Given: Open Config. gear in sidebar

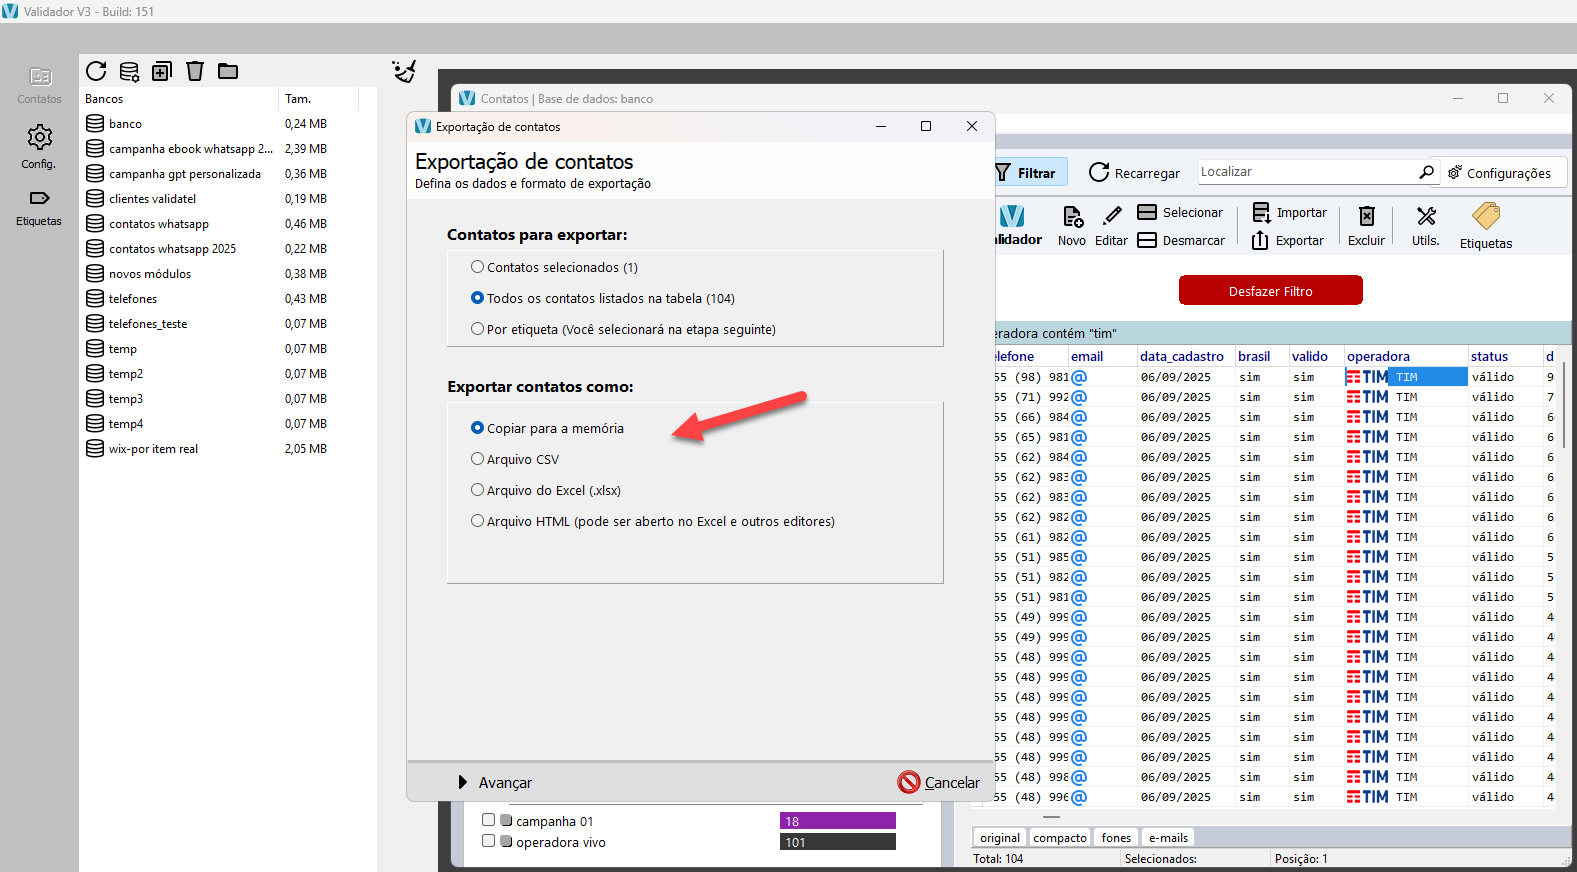Looking at the screenshot, I should click(39, 145).
